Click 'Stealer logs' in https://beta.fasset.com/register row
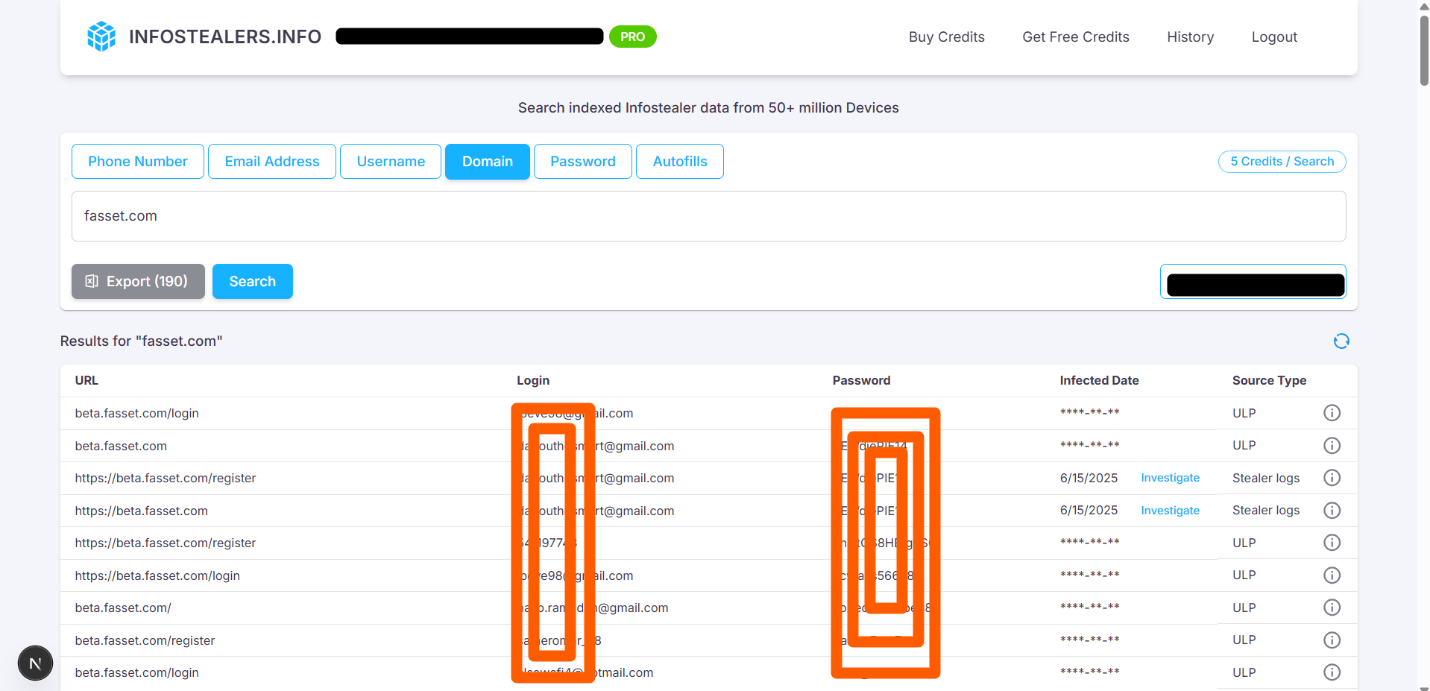The image size is (1430, 691). pos(1266,478)
